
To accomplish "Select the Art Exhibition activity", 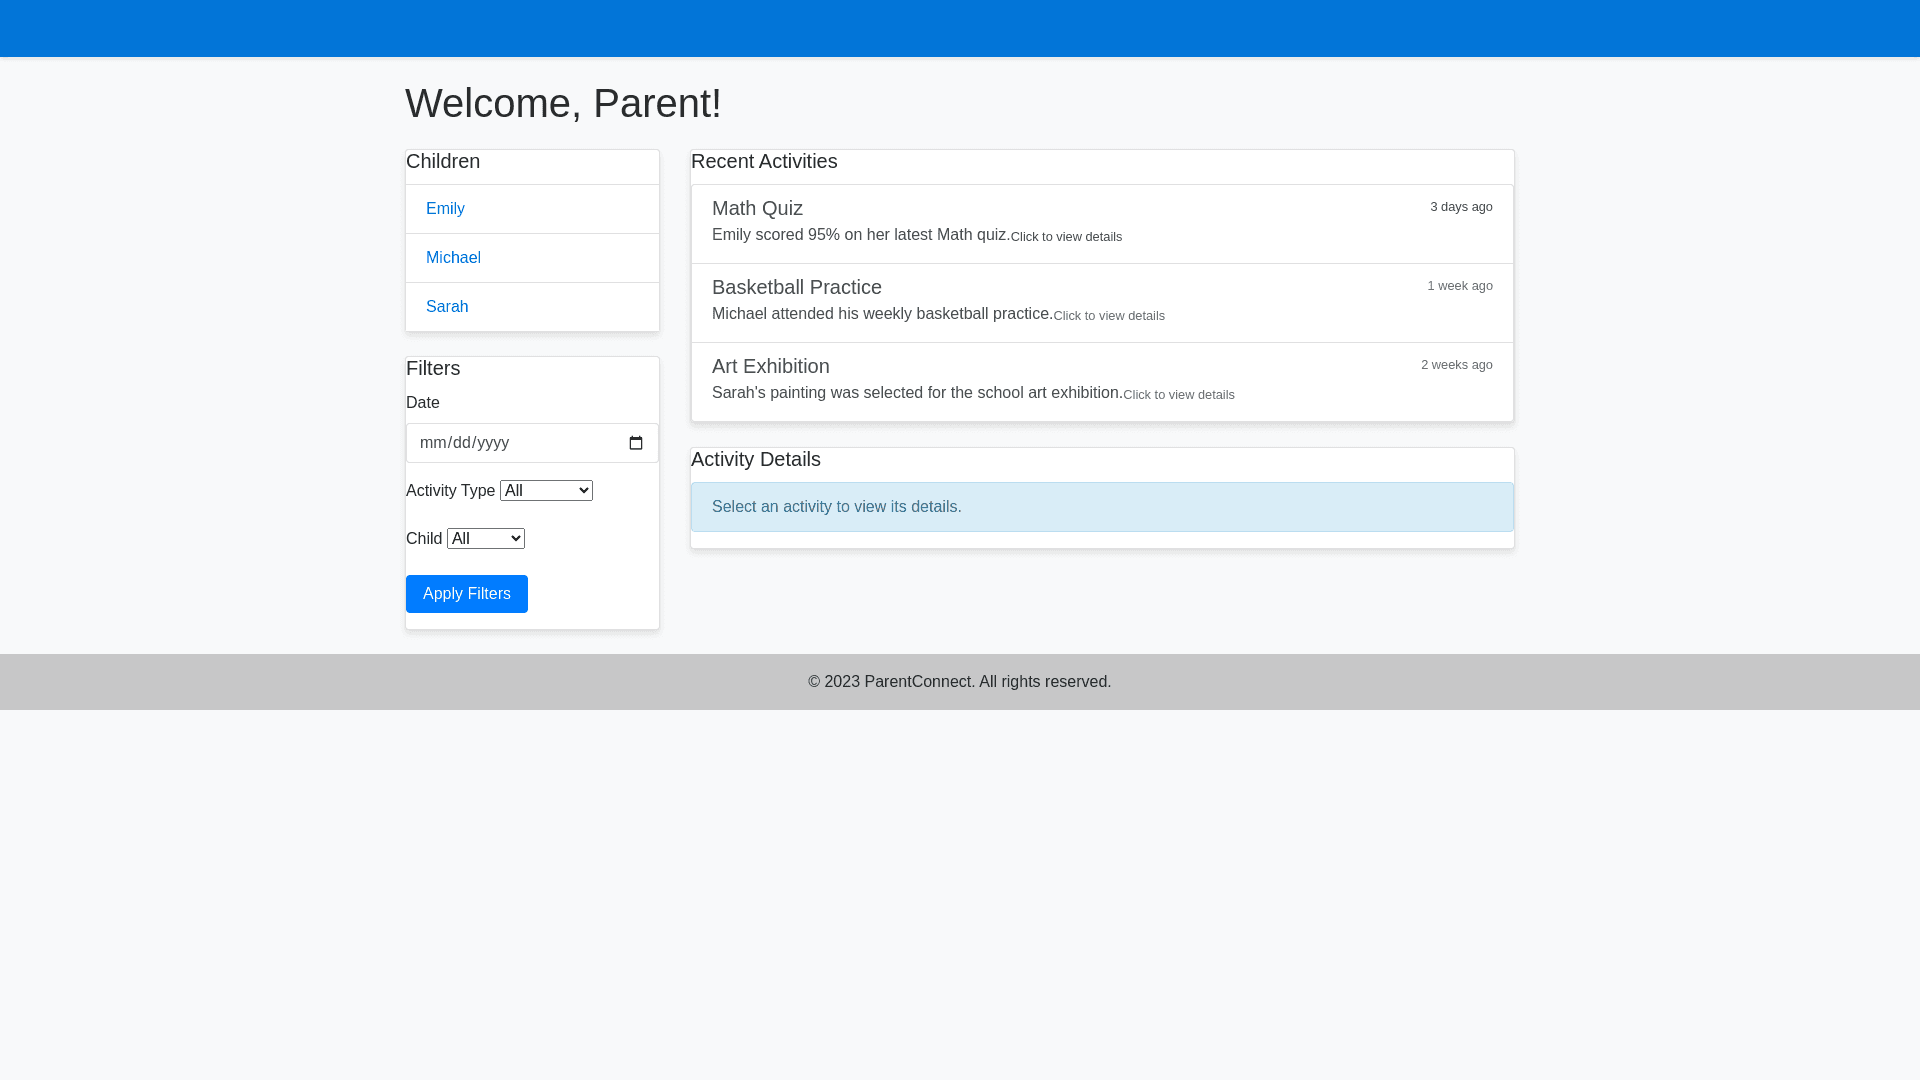I will pos(771,366).
